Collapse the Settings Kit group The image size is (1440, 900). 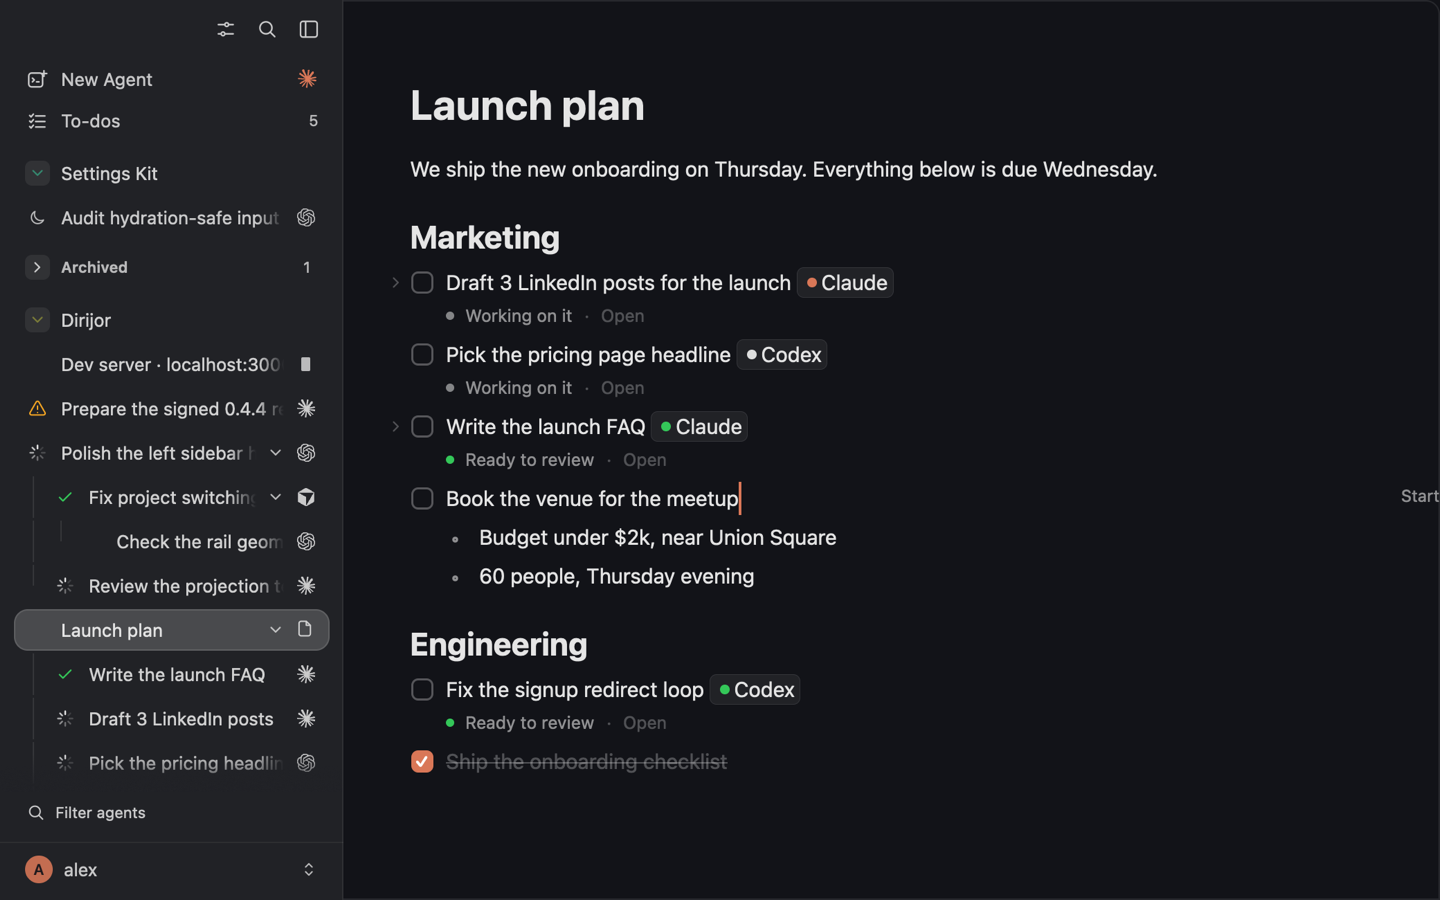coord(37,173)
